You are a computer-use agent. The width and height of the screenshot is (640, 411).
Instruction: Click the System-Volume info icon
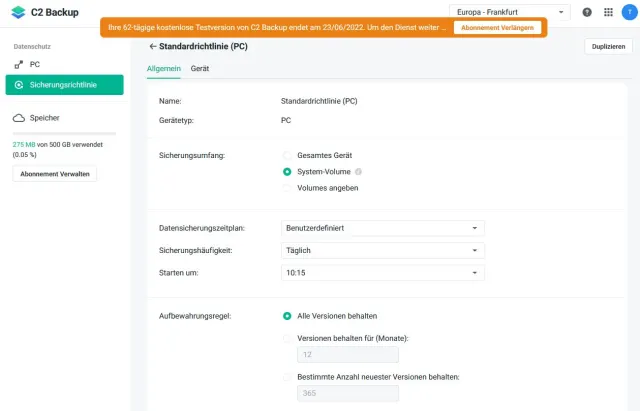point(358,171)
